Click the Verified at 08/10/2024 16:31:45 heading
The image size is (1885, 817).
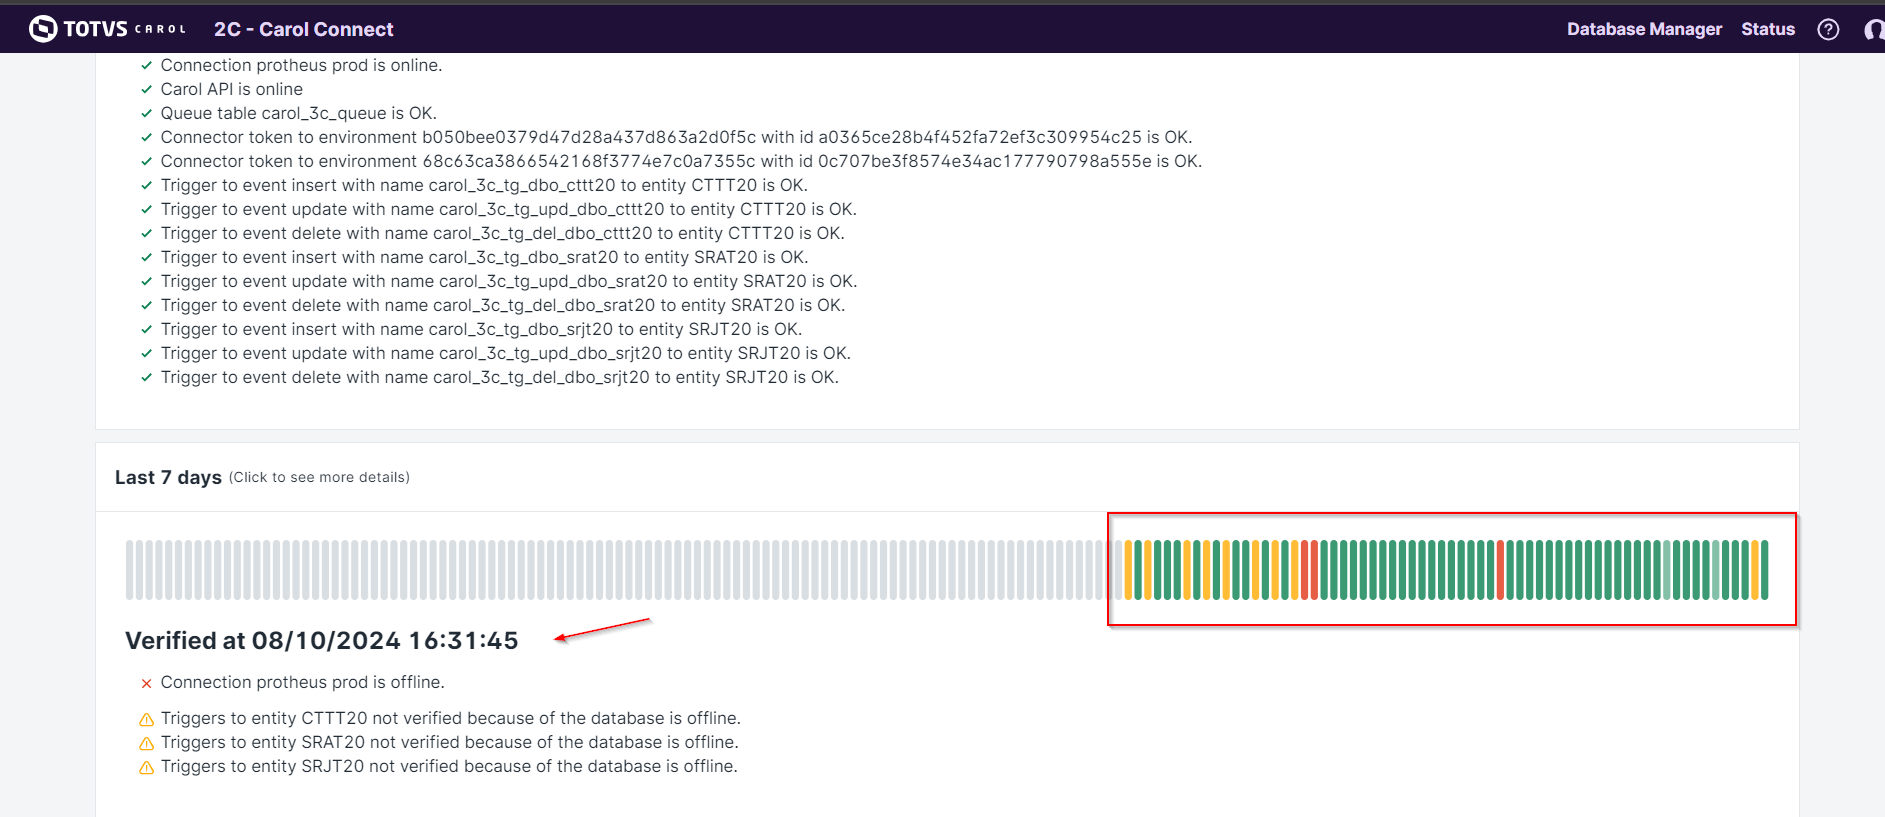pyautogui.click(x=321, y=640)
